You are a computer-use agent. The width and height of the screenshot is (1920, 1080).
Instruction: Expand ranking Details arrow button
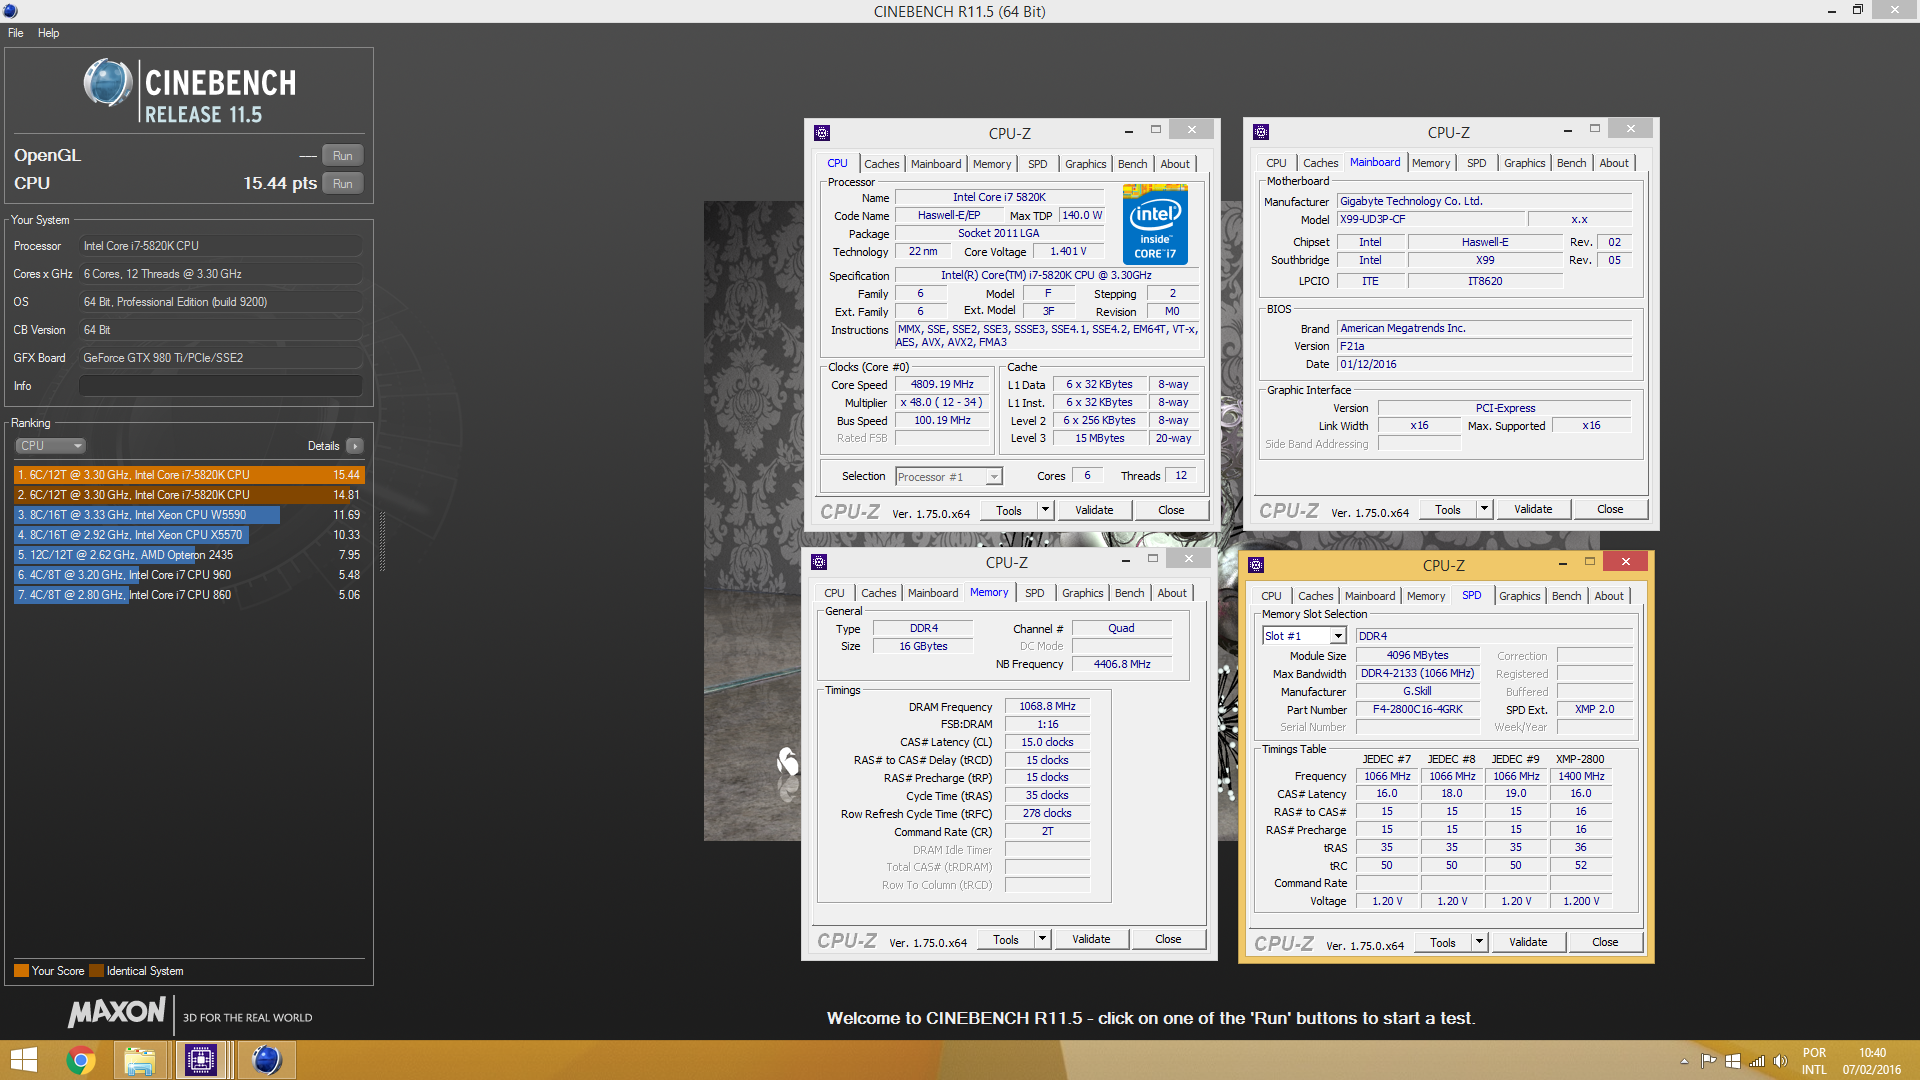[355, 446]
